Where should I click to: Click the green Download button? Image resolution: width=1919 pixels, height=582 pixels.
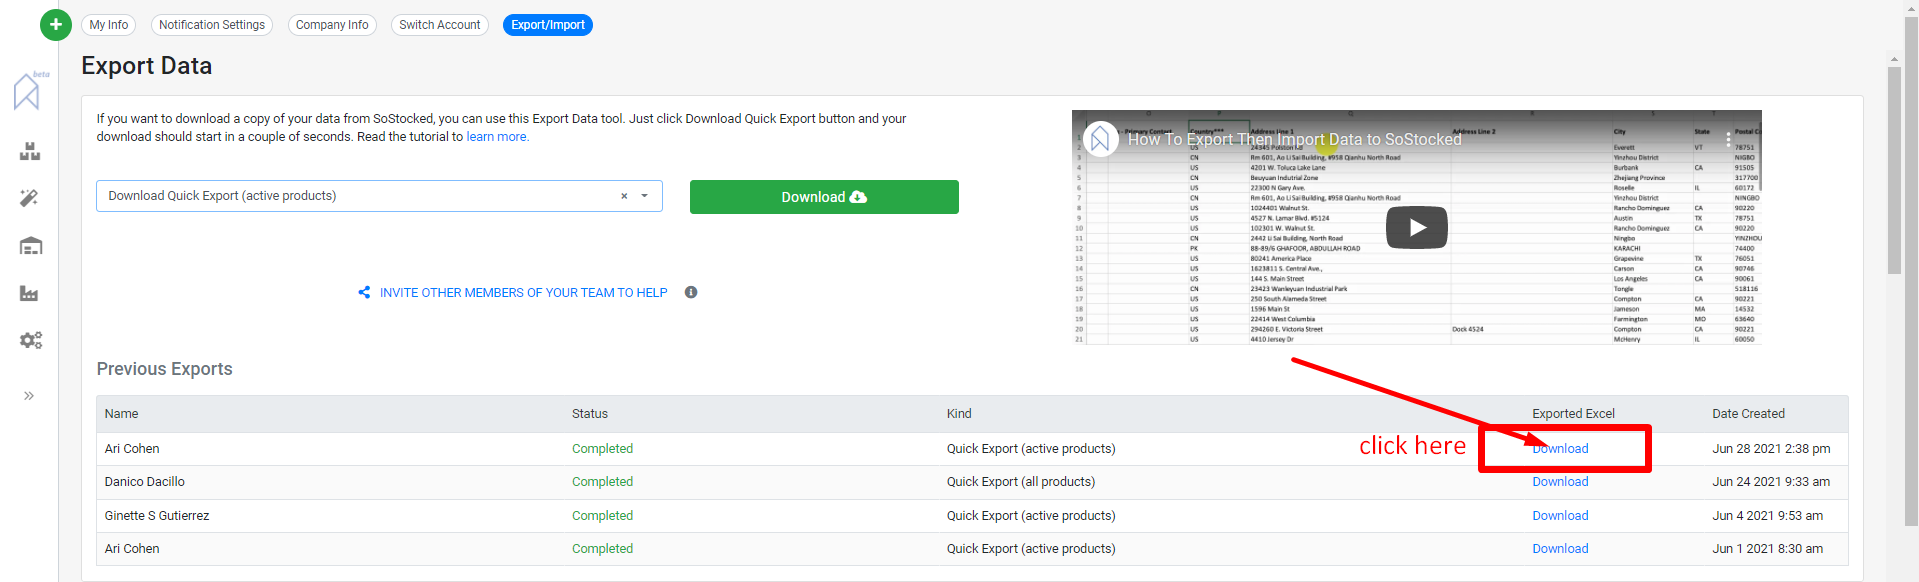tap(824, 197)
